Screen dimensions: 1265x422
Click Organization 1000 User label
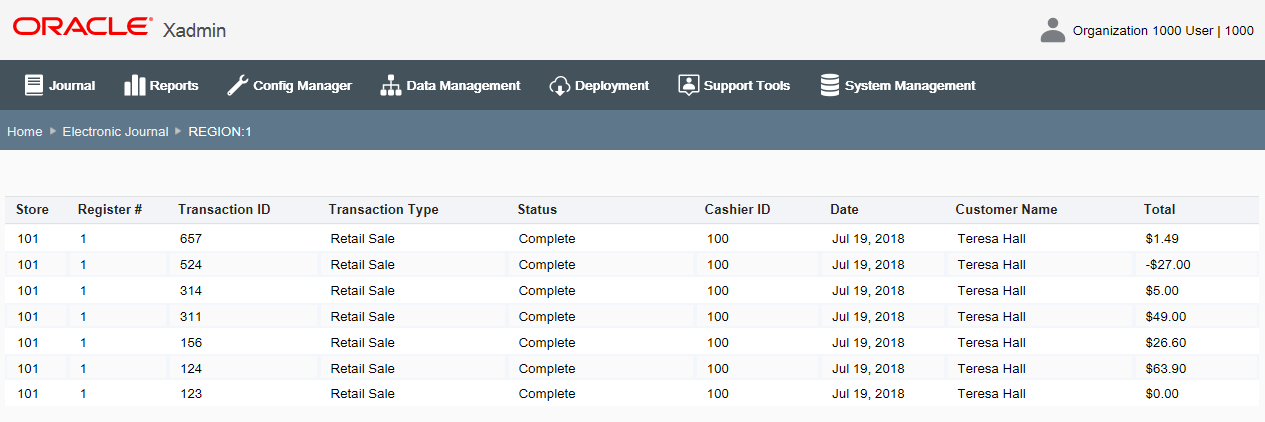[1163, 30]
